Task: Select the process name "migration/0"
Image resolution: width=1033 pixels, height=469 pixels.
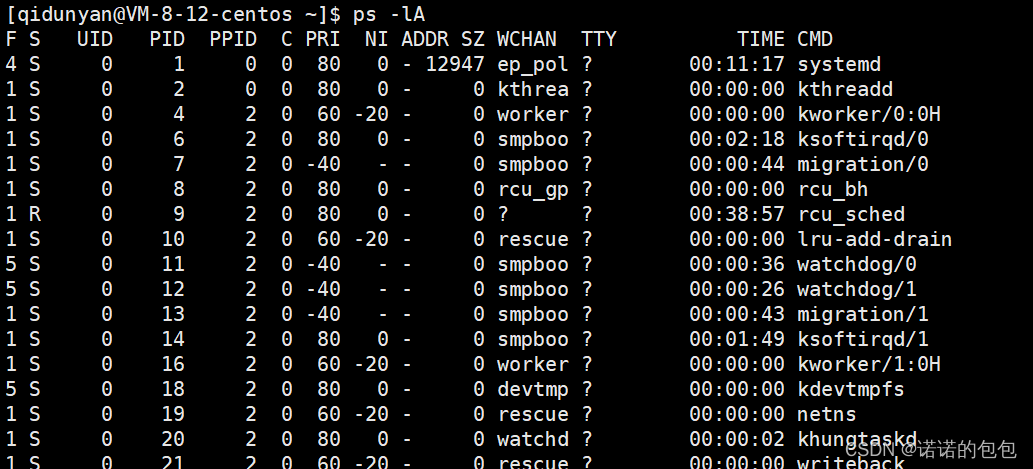Action: [x=862, y=164]
